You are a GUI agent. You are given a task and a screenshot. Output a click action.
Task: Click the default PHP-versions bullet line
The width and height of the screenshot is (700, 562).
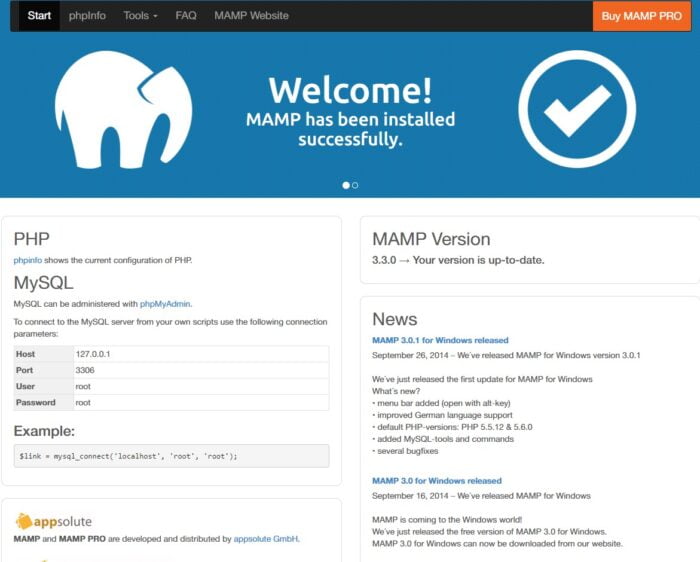452,427
